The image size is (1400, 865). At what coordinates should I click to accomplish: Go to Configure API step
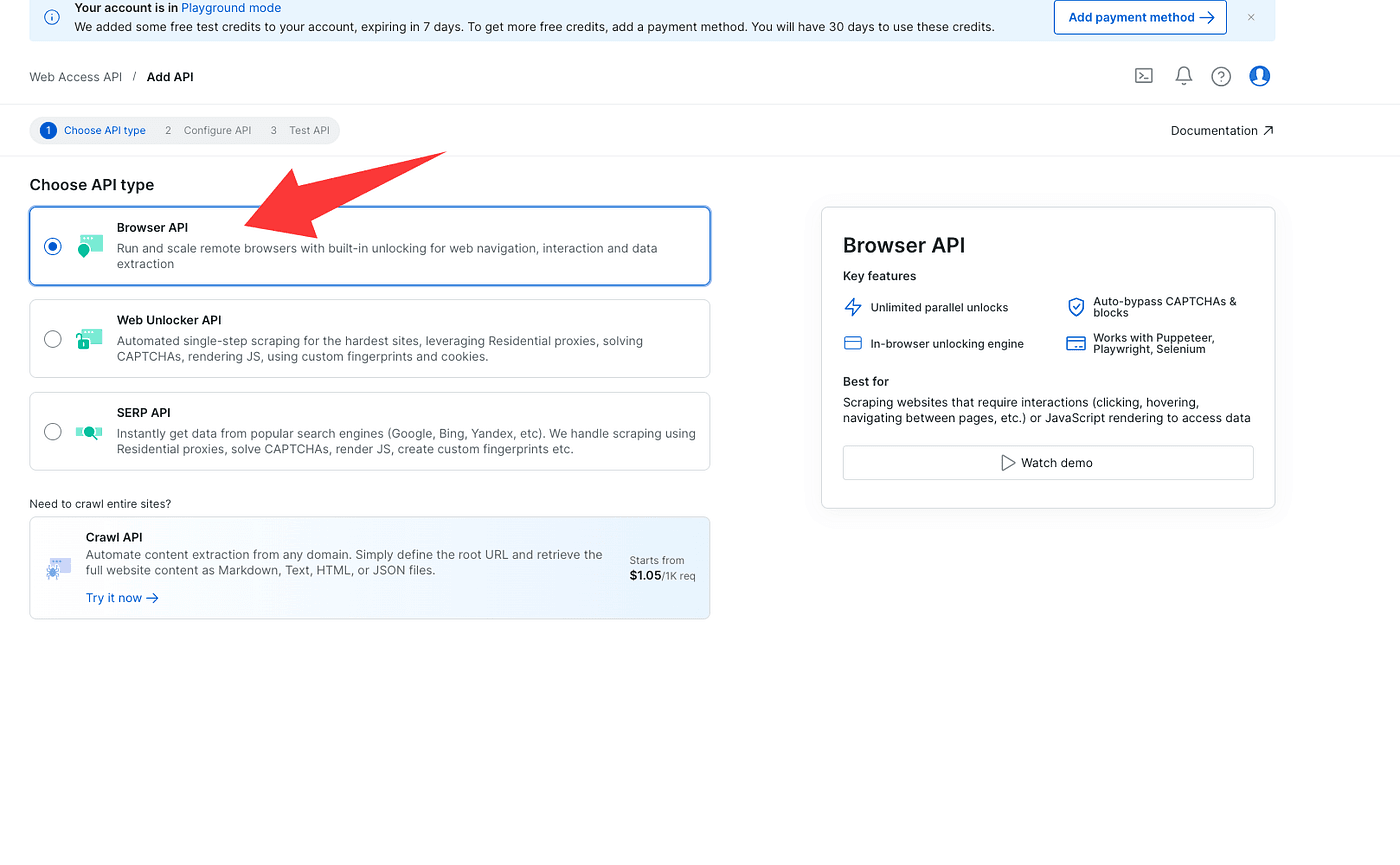(208, 131)
